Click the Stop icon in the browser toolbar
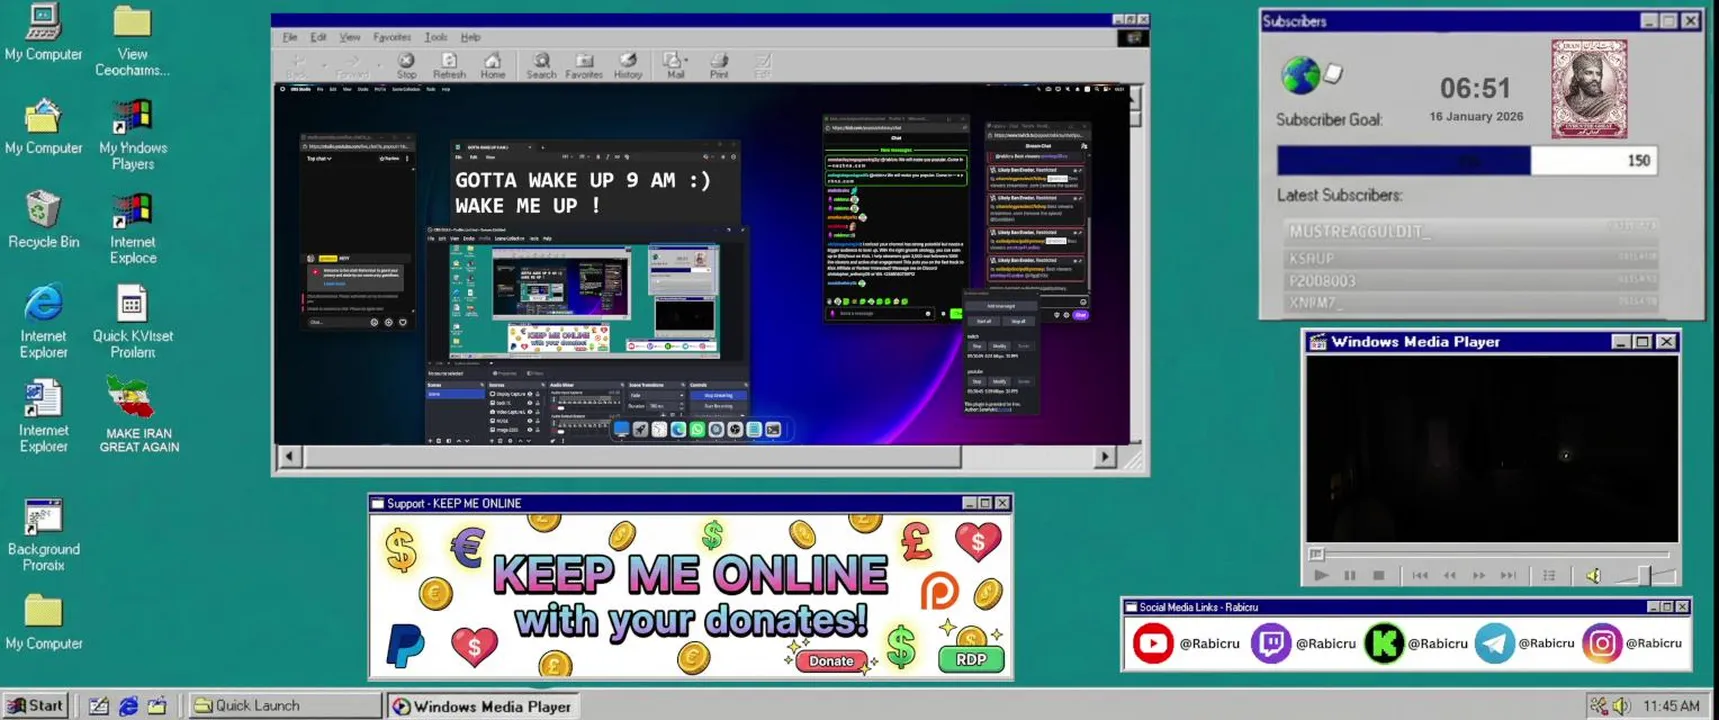The image size is (1719, 720). click(406, 66)
